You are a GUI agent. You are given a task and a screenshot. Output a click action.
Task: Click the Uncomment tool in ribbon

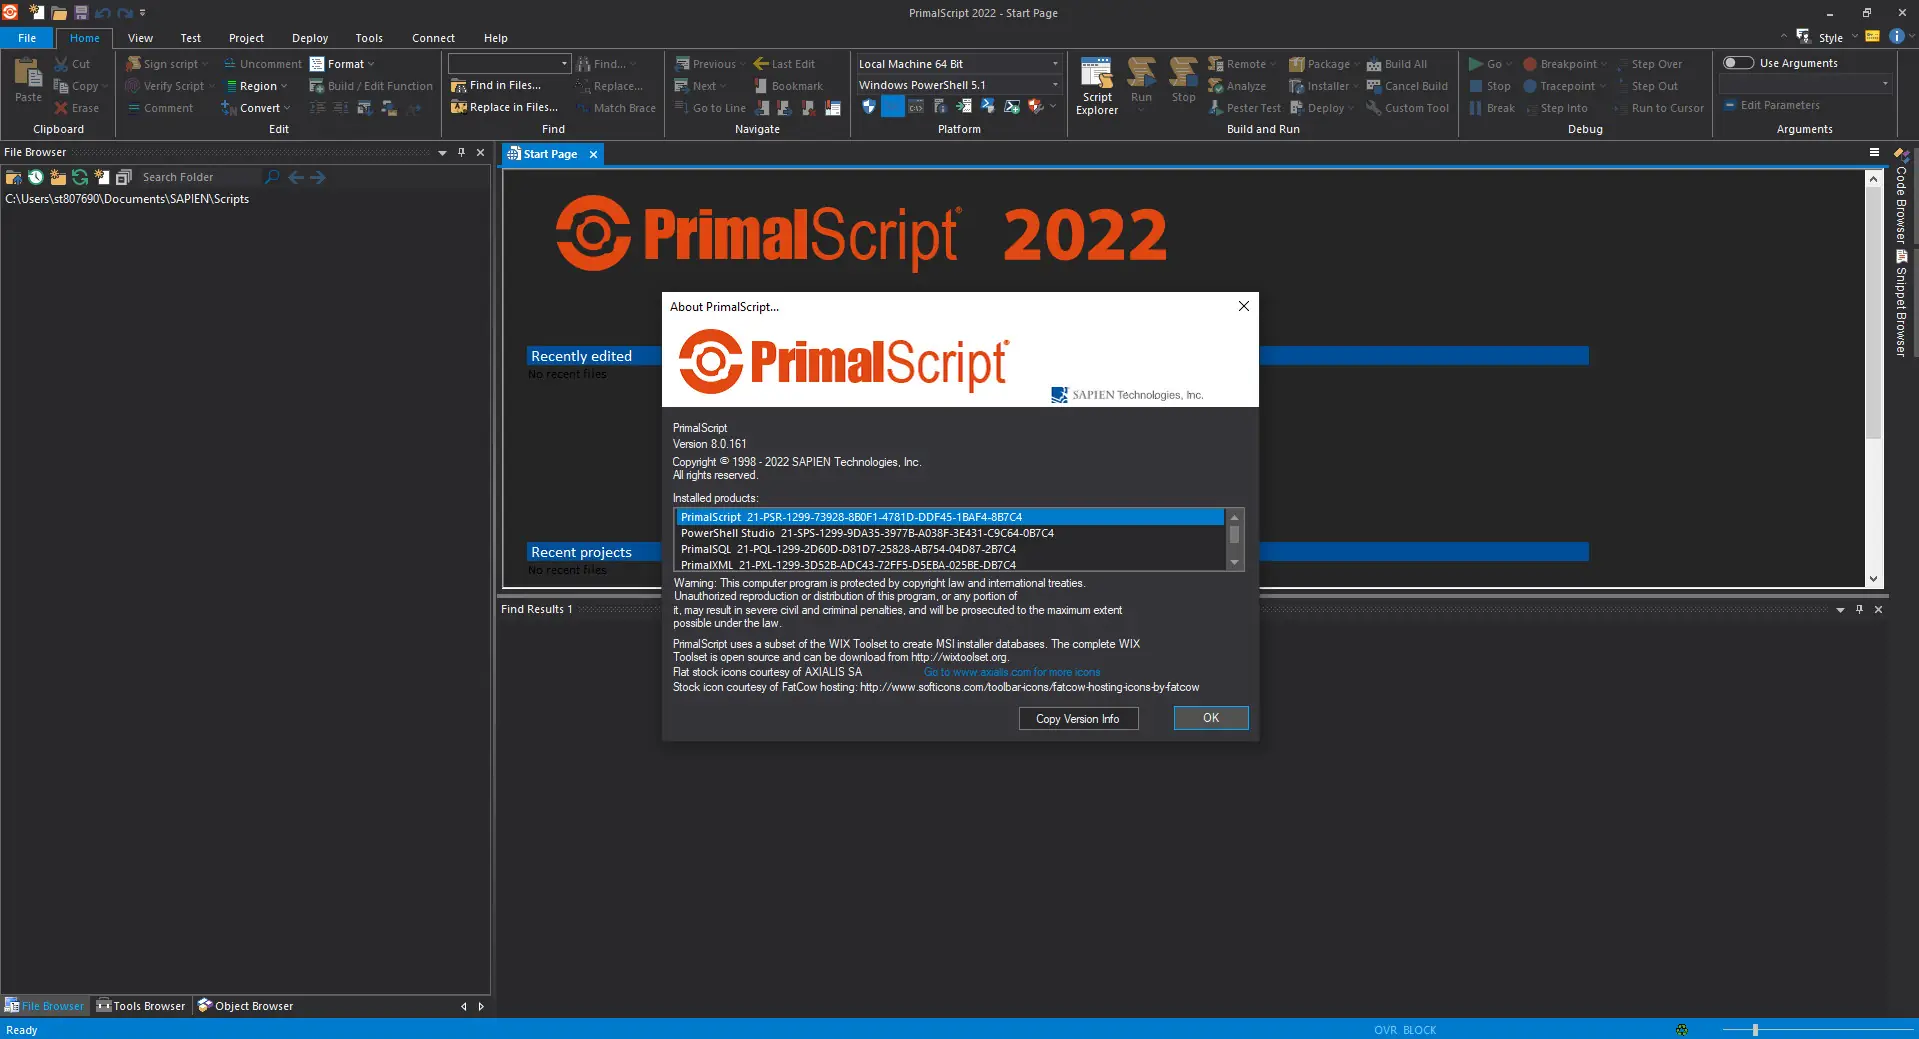(x=262, y=64)
